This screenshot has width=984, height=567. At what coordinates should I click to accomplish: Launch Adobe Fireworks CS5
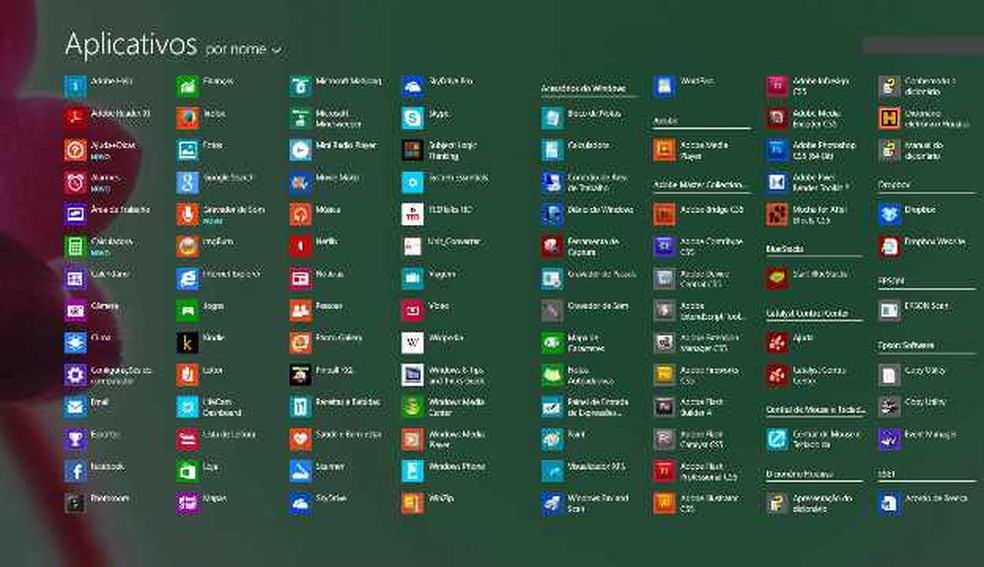(697, 375)
